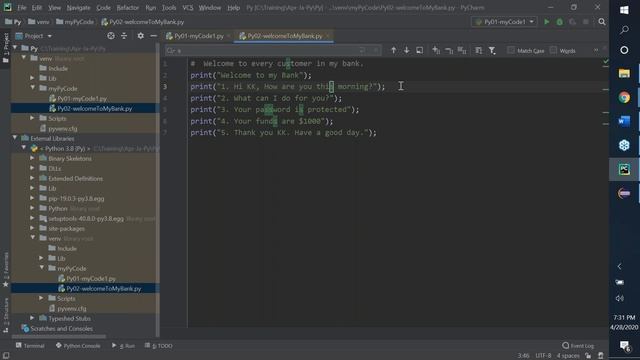Screen dimensions: 640x360
Task: Expand the site-packages folder
Action: pyautogui.click(x=32, y=228)
